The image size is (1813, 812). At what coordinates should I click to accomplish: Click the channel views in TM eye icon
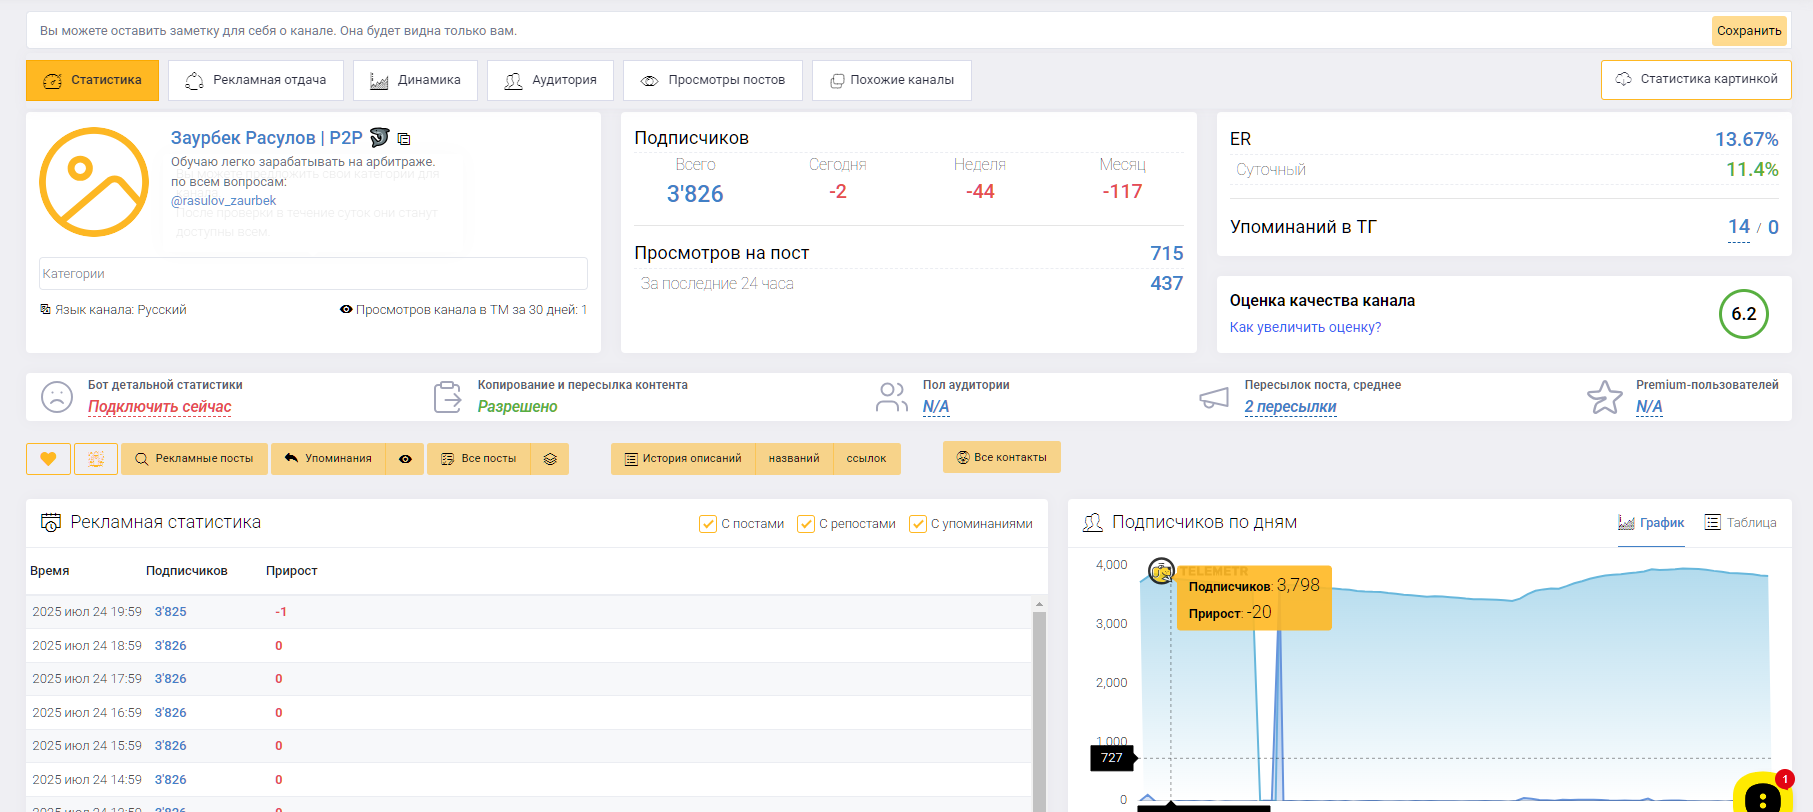[x=346, y=309]
